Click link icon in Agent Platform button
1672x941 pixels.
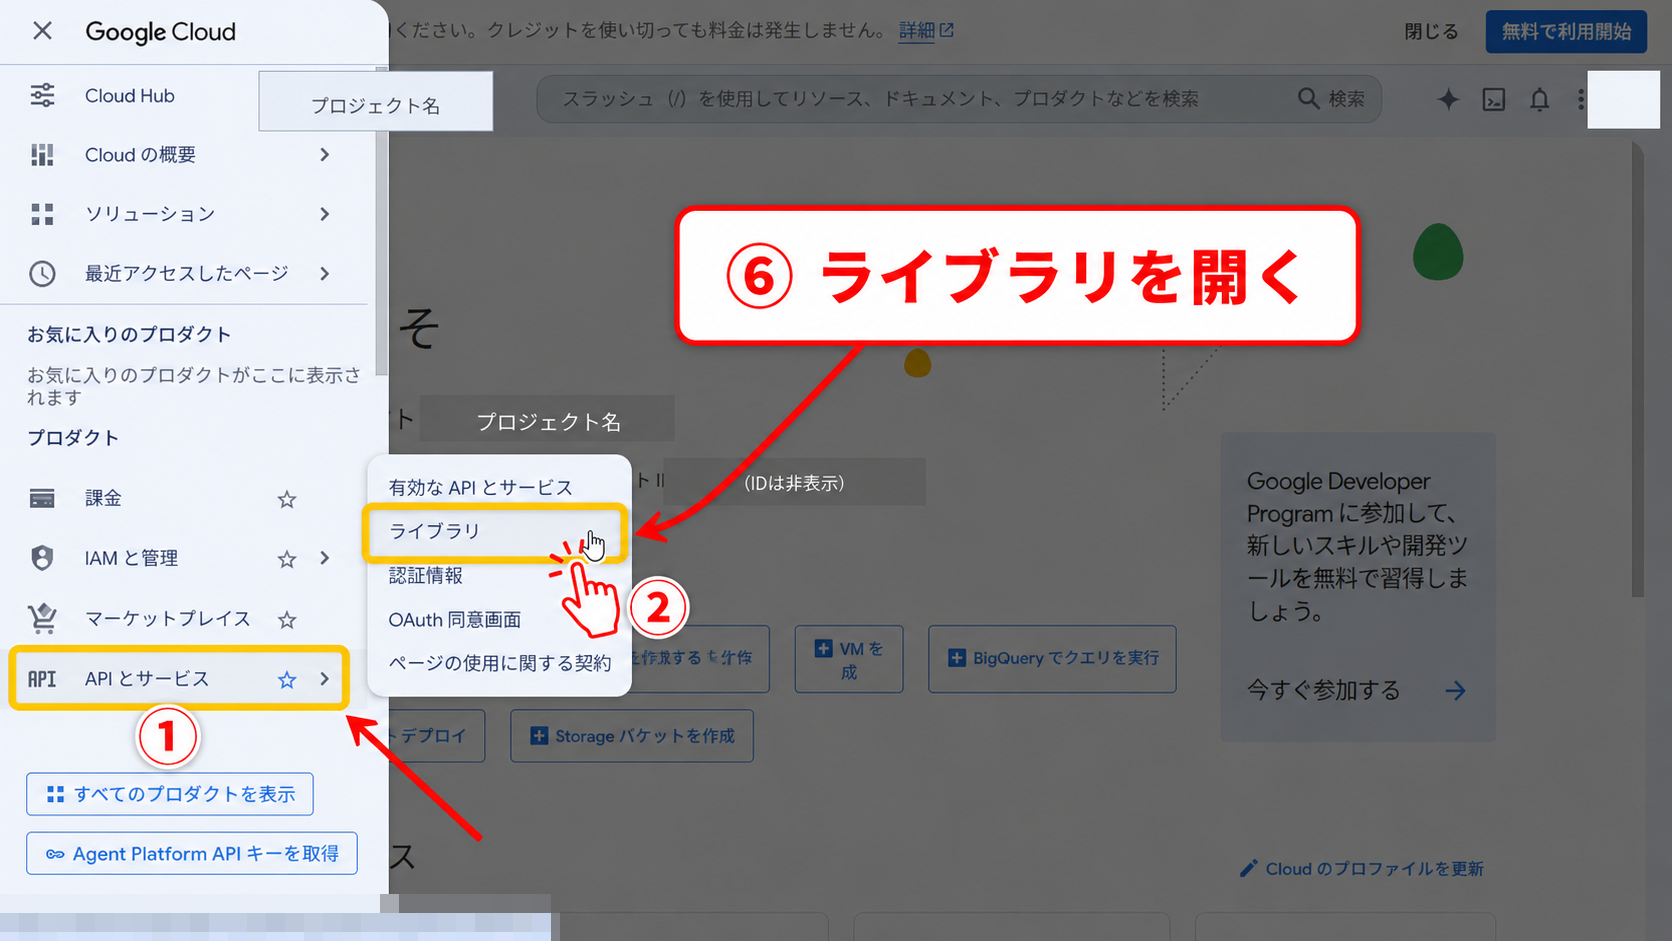(x=55, y=854)
